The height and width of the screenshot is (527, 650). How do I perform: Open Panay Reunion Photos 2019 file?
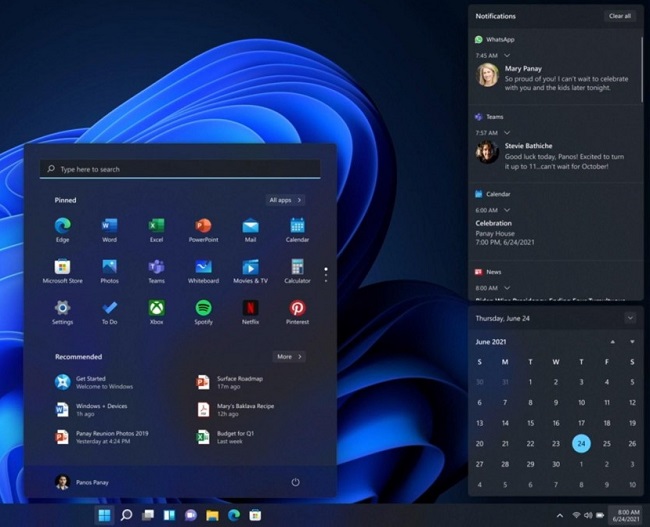coord(102,437)
